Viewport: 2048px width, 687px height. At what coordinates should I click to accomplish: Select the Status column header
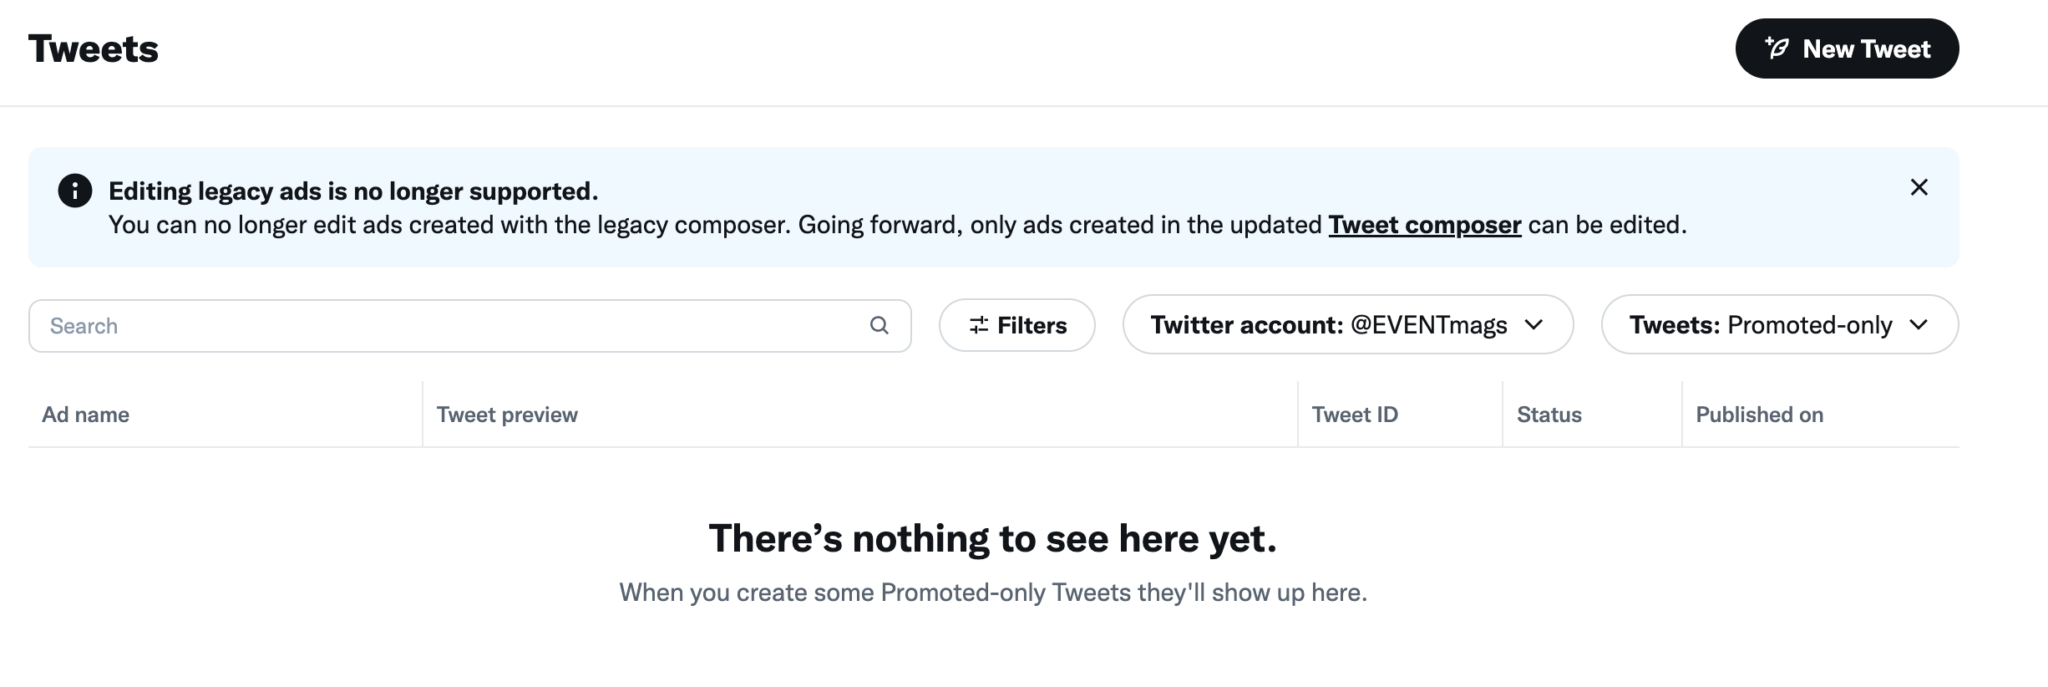(x=1548, y=414)
